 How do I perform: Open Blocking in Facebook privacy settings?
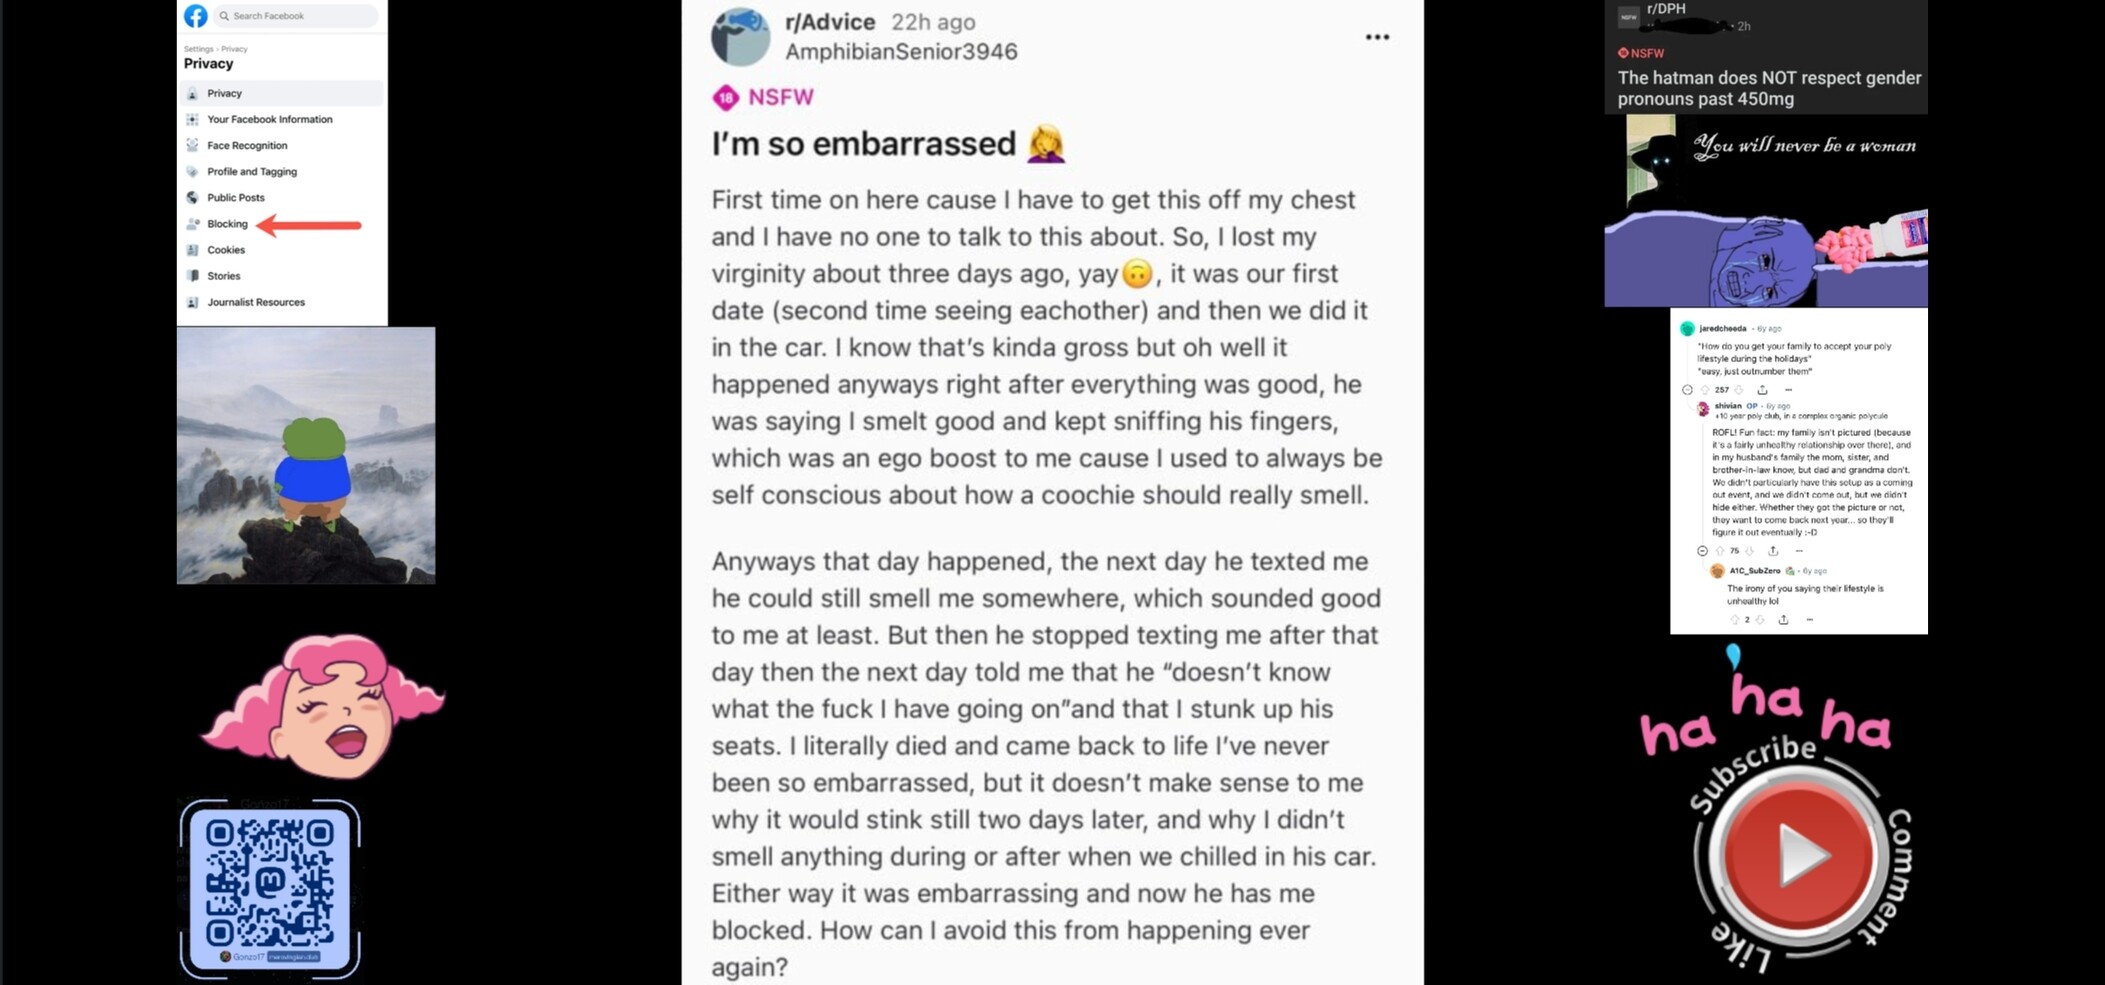[x=227, y=224]
